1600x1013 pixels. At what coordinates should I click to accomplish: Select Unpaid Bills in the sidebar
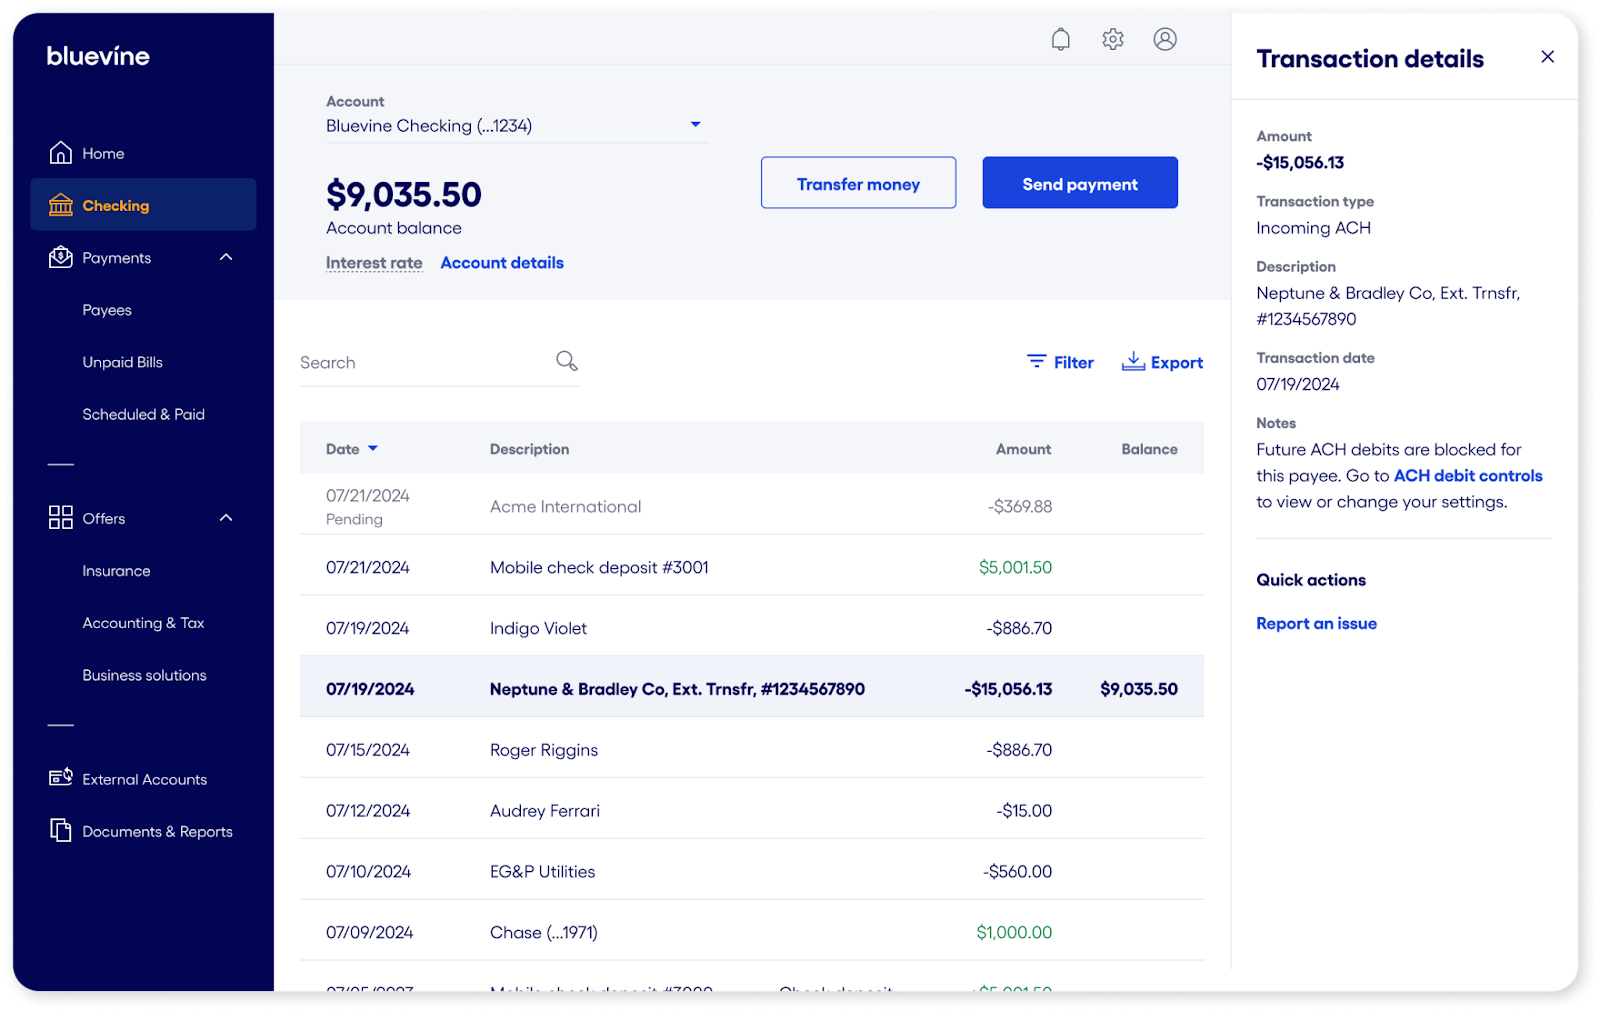(122, 361)
